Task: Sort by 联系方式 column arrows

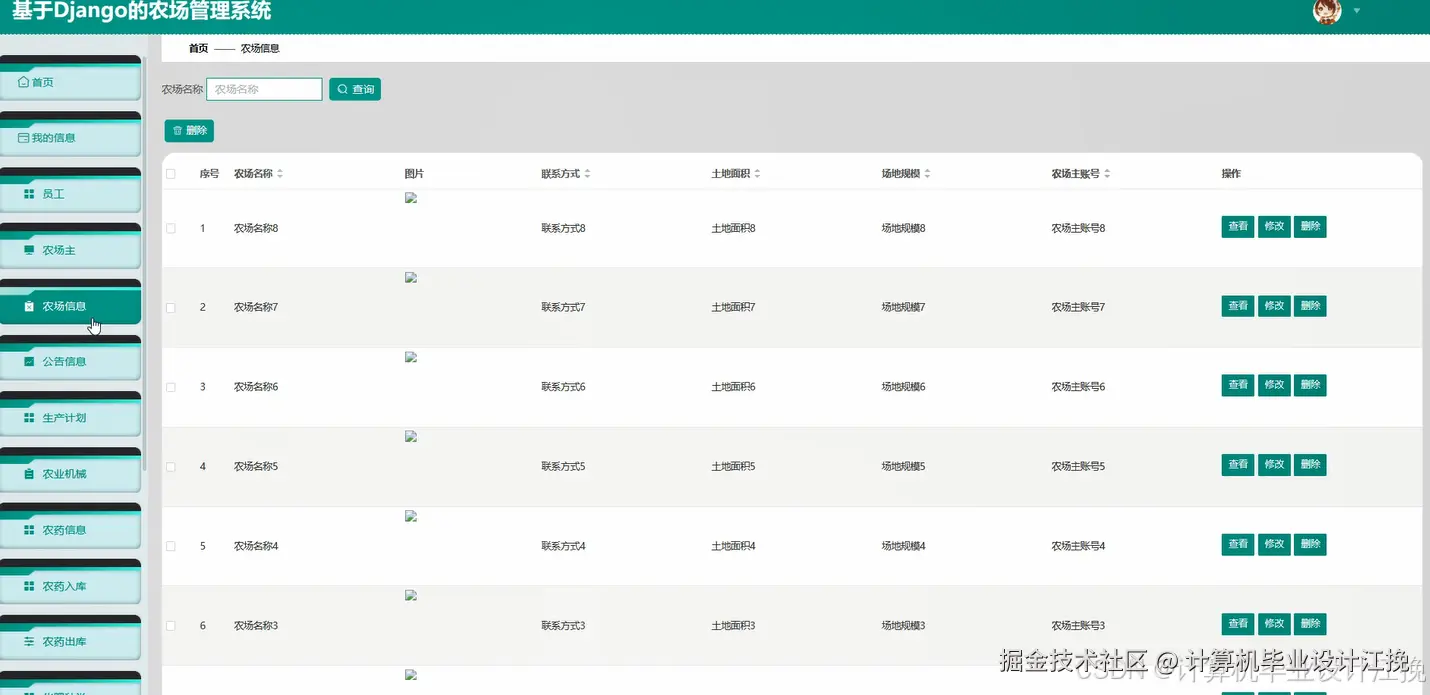Action: tap(587, 174)
